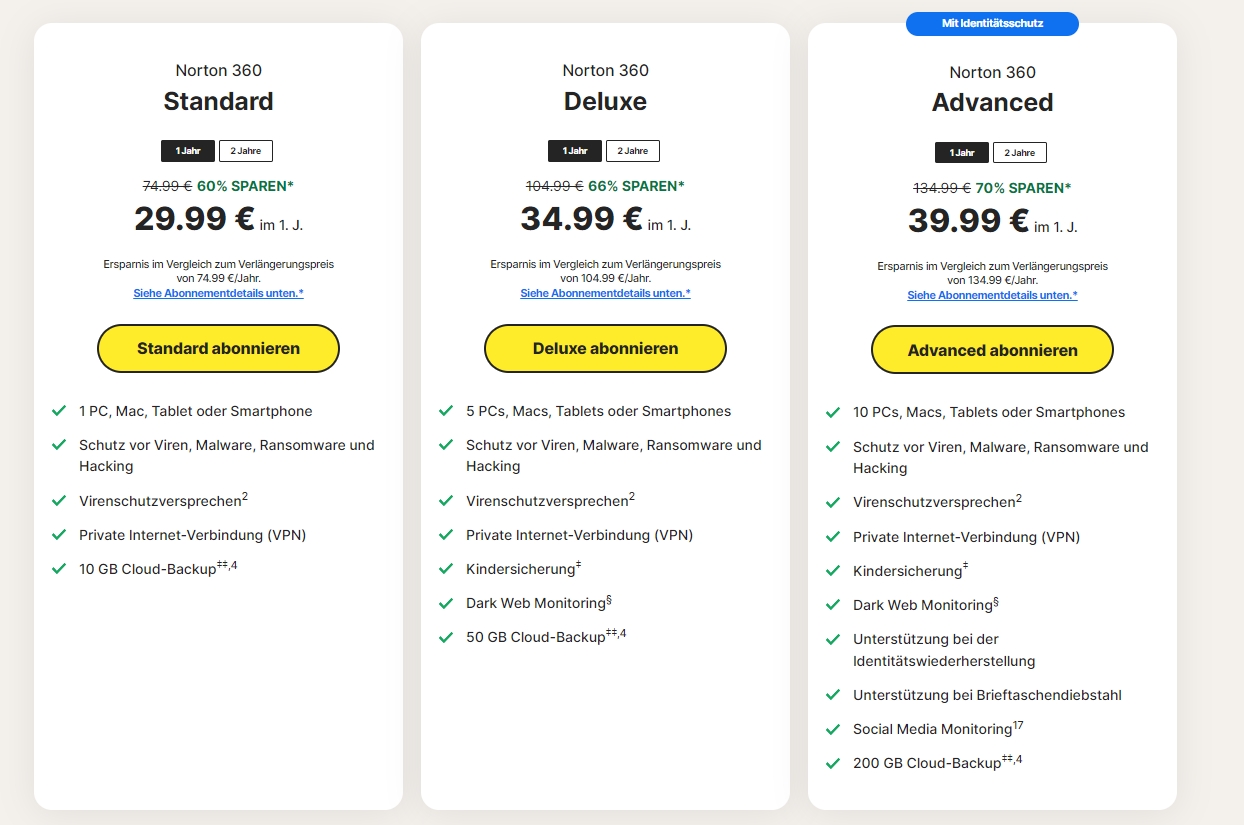Screen dimensions: 1244x825
Task: Click checkmark beside 200 GB Cloud-Backup
Action: coord(833,763)
